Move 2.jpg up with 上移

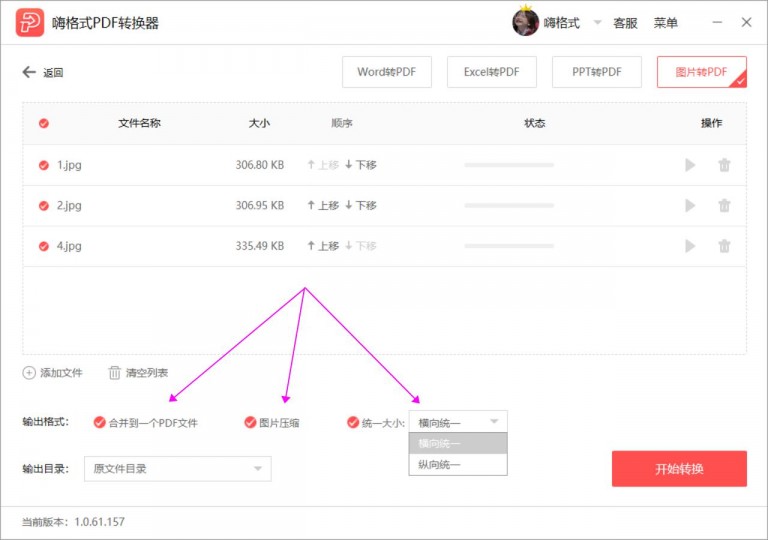323,205
